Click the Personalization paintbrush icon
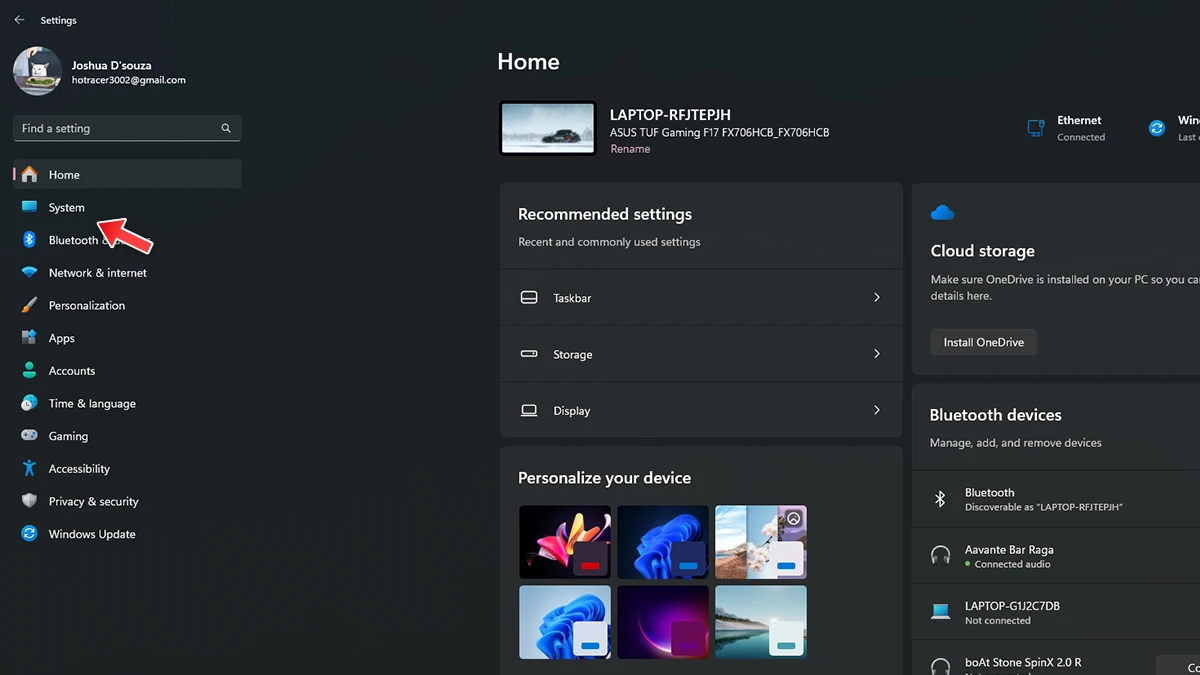This screenshot has width=1200, height=675. 29,306
